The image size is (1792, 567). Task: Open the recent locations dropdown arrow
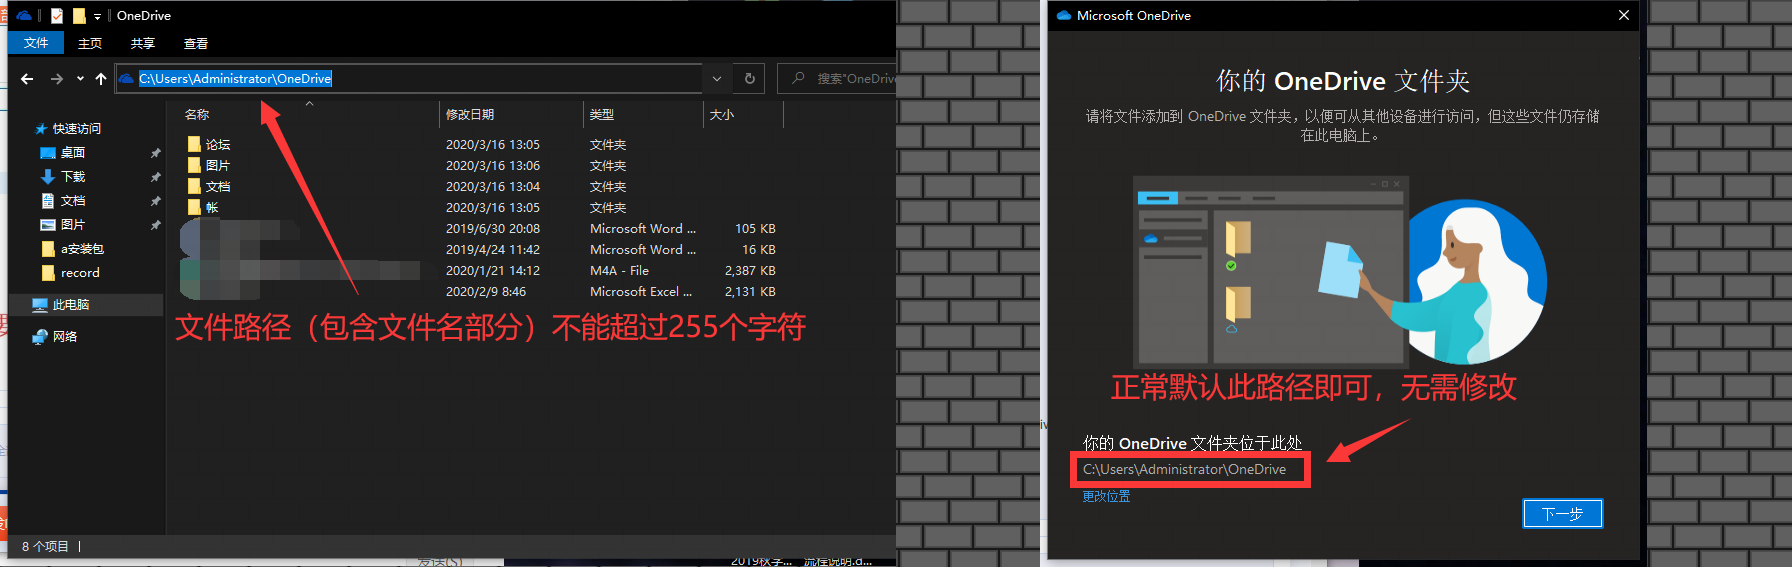point(80,79)
